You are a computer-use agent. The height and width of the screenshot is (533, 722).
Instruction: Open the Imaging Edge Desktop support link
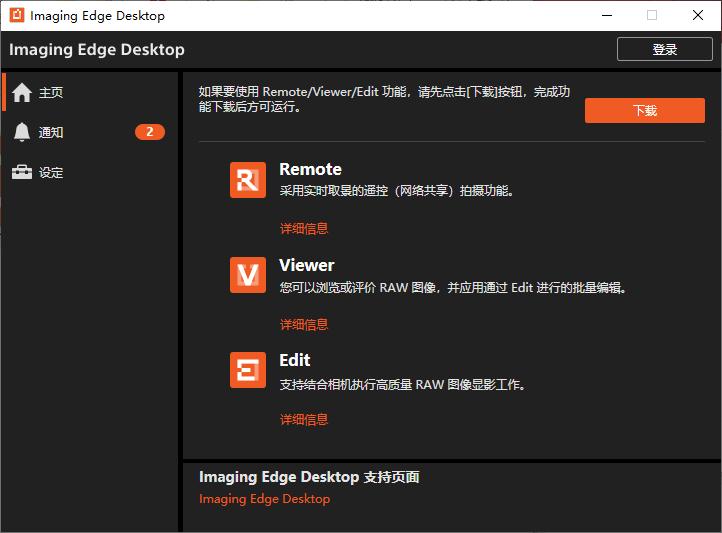point(264,499)
